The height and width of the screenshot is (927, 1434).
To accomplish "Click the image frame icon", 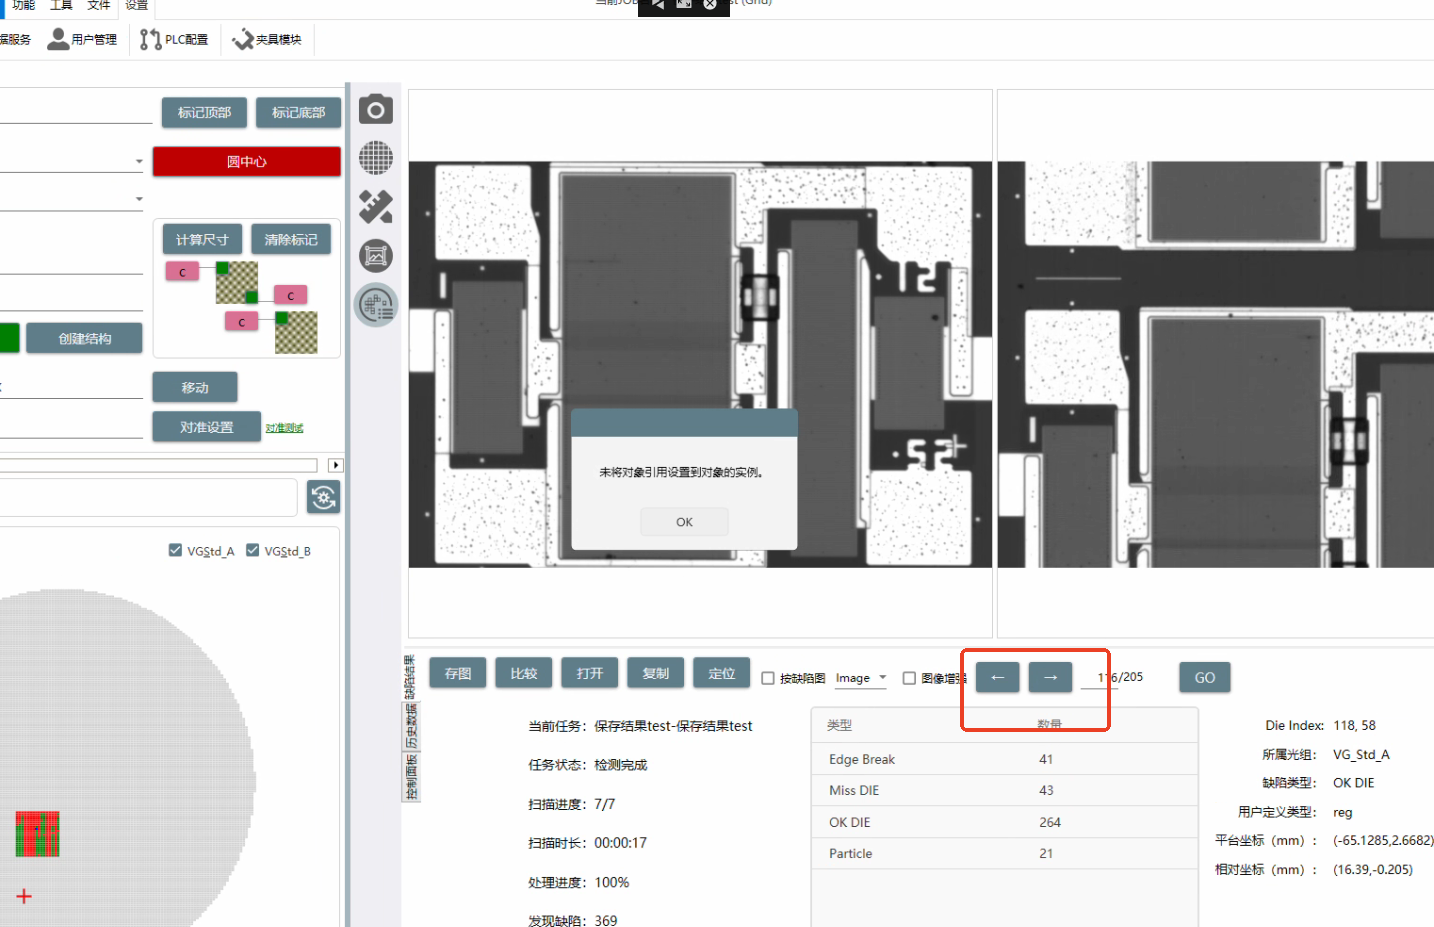I will pyautogui.click(x=376, y=256).
